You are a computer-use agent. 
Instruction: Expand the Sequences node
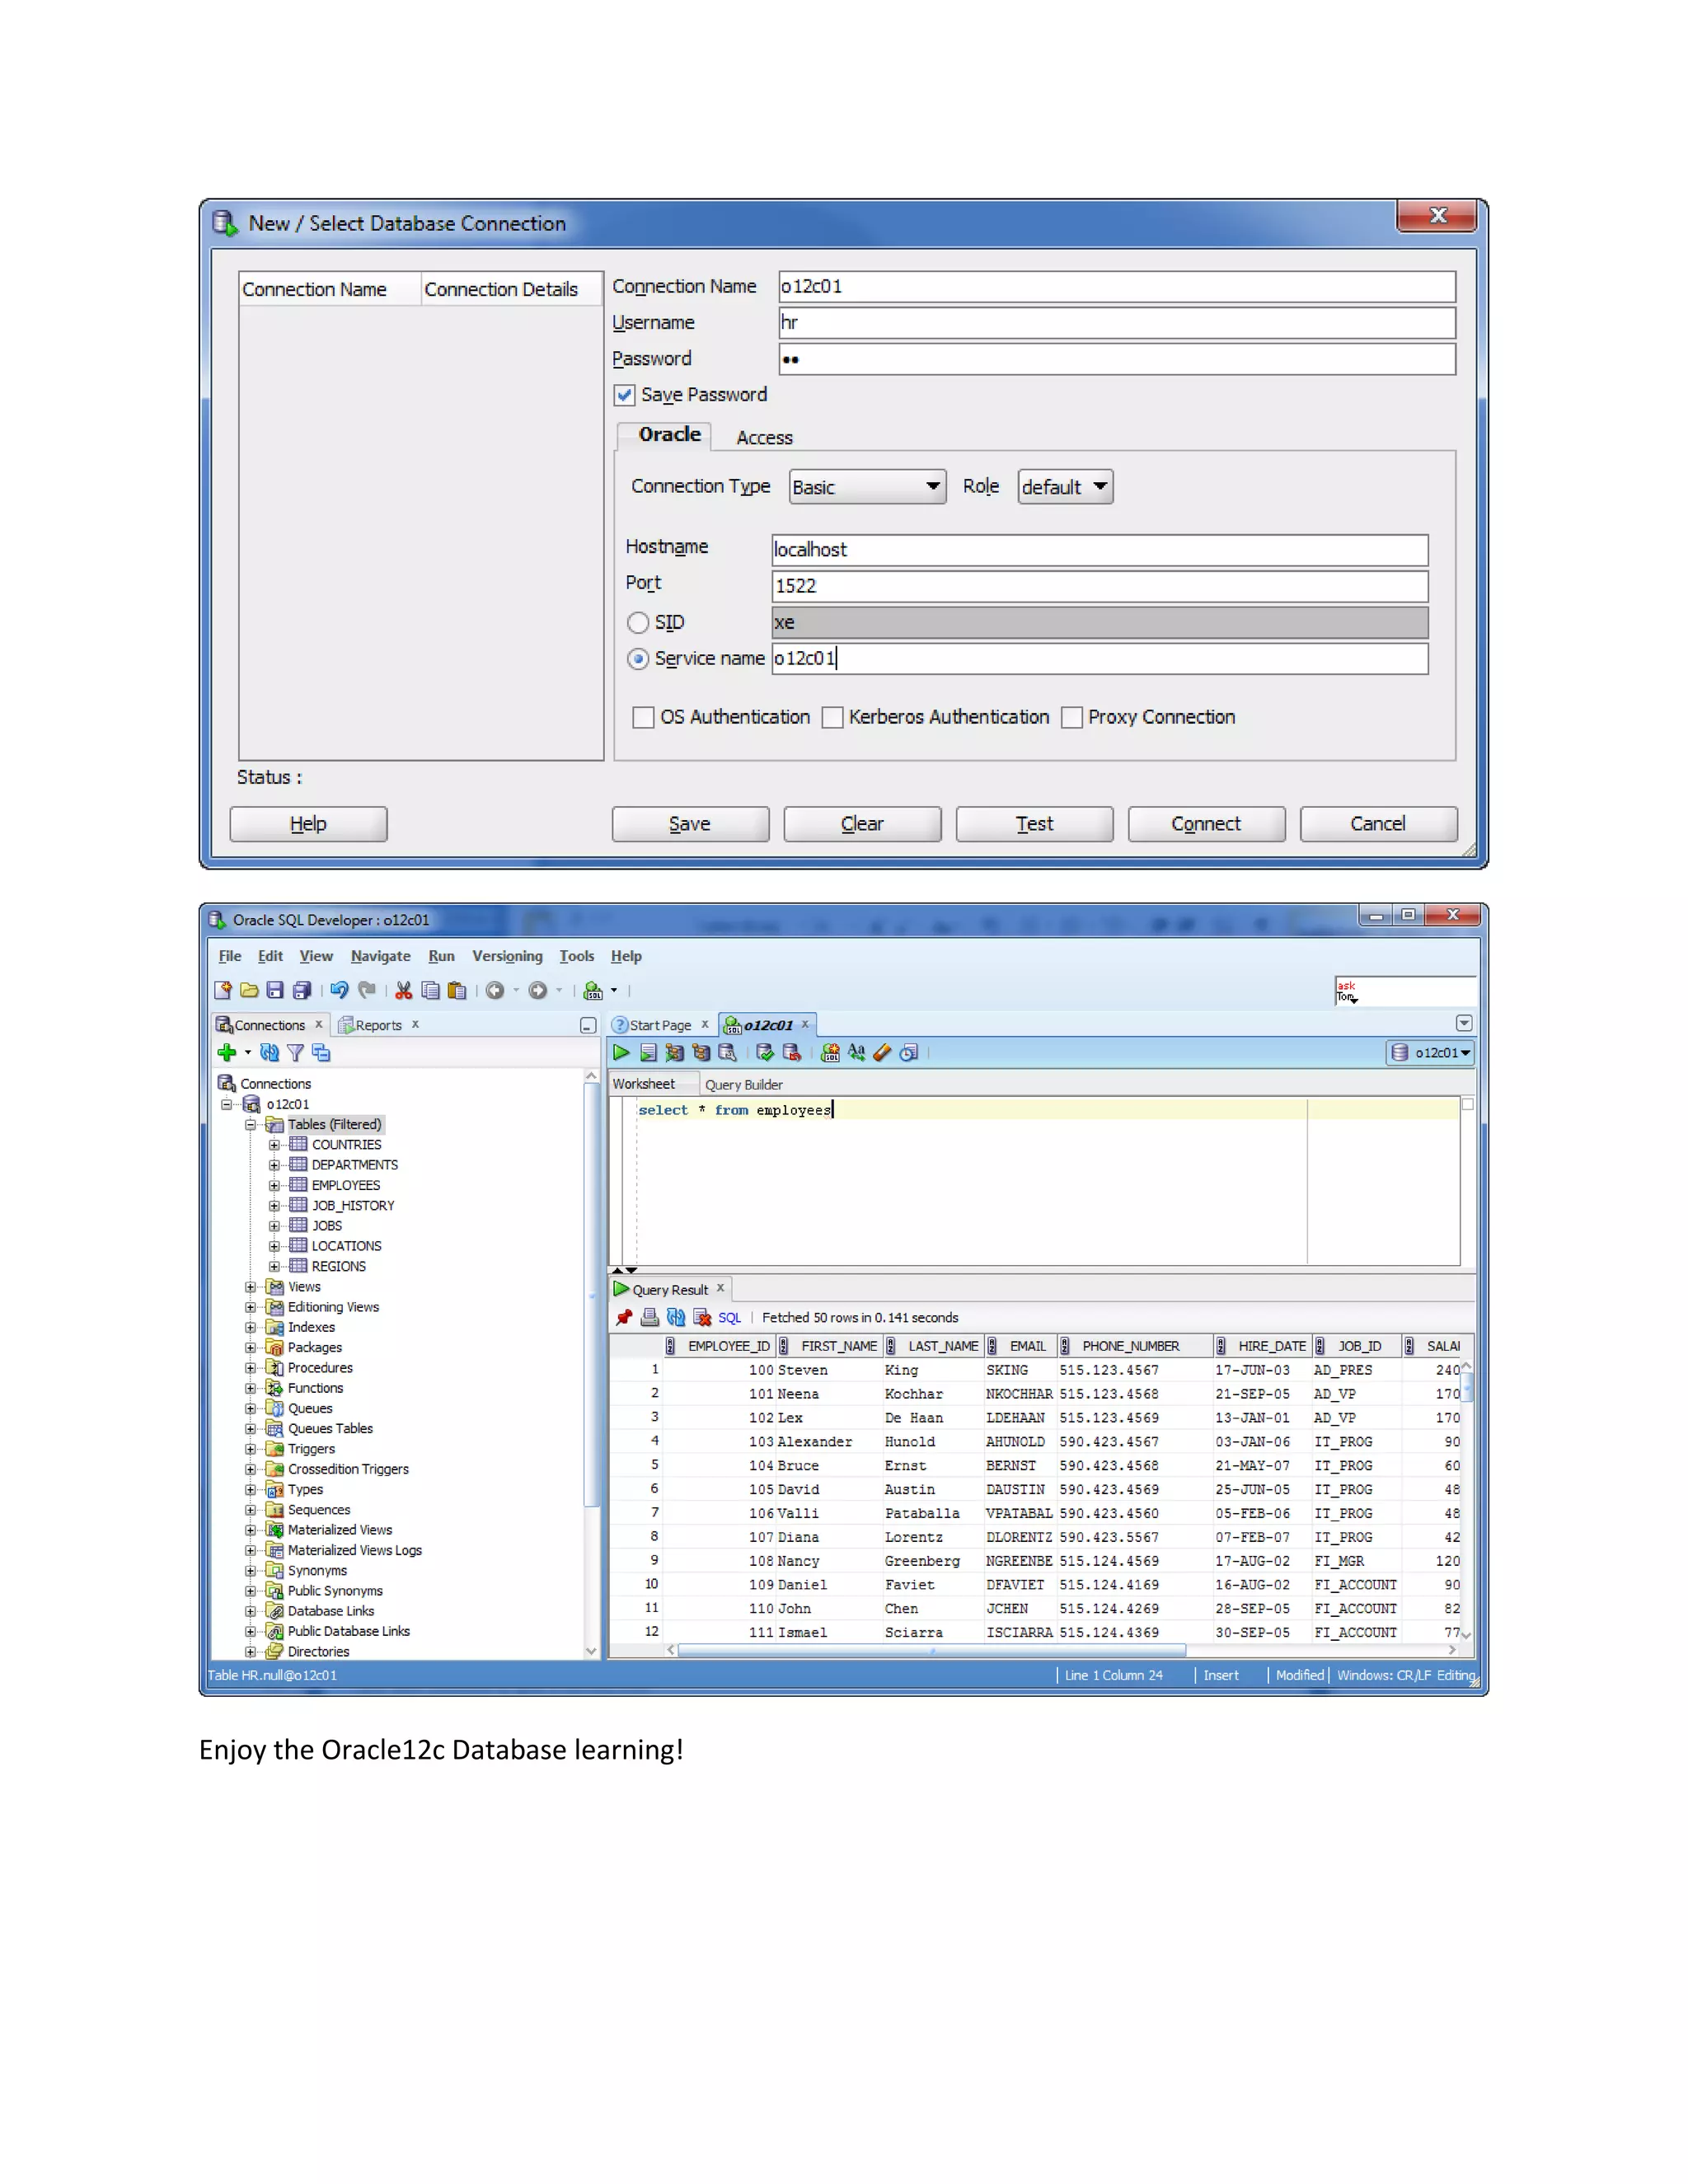click(250, 1510)
